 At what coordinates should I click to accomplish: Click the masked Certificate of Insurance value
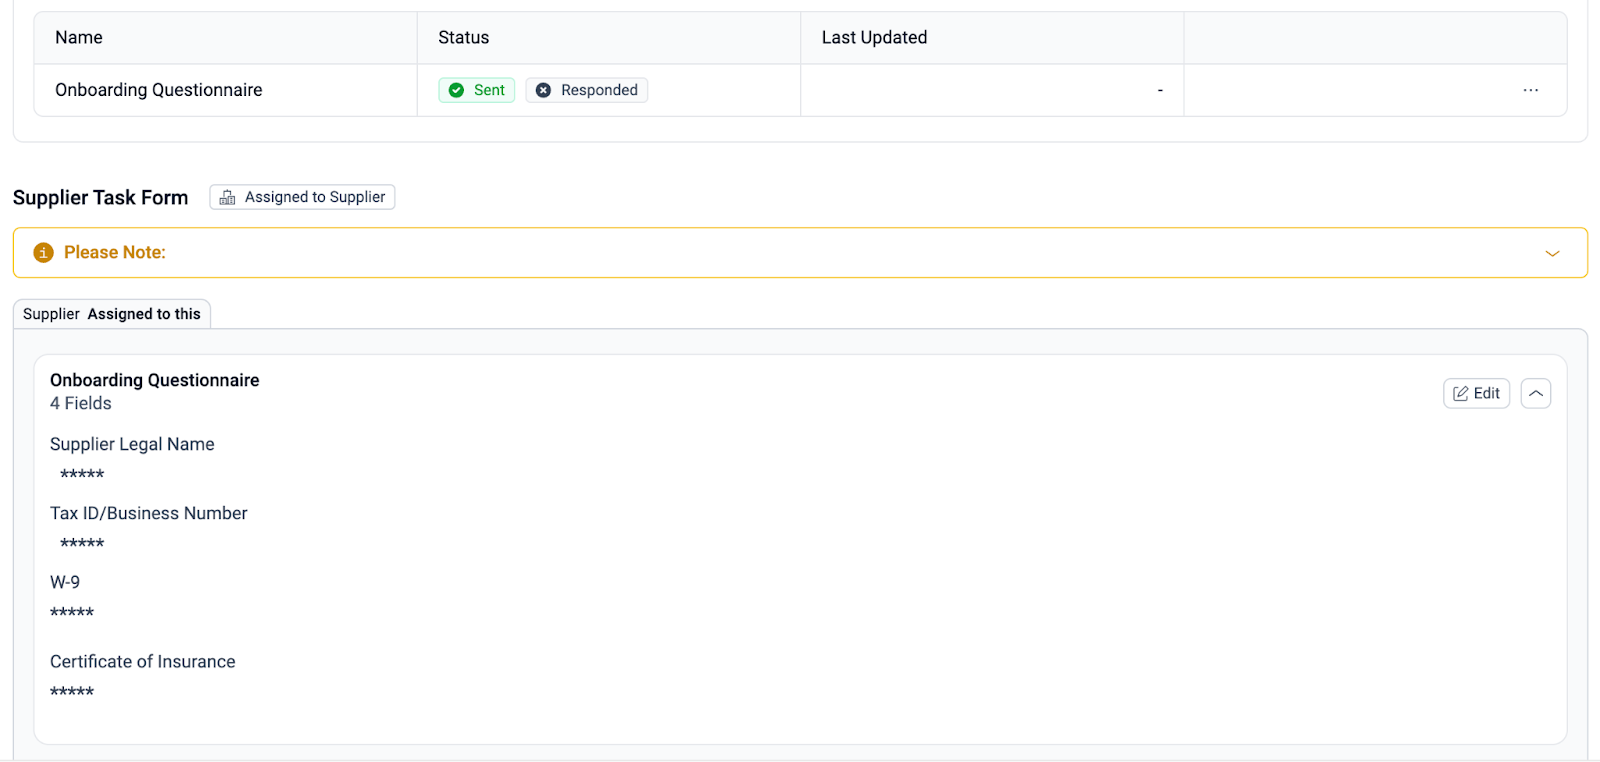(x=72, y=692)
